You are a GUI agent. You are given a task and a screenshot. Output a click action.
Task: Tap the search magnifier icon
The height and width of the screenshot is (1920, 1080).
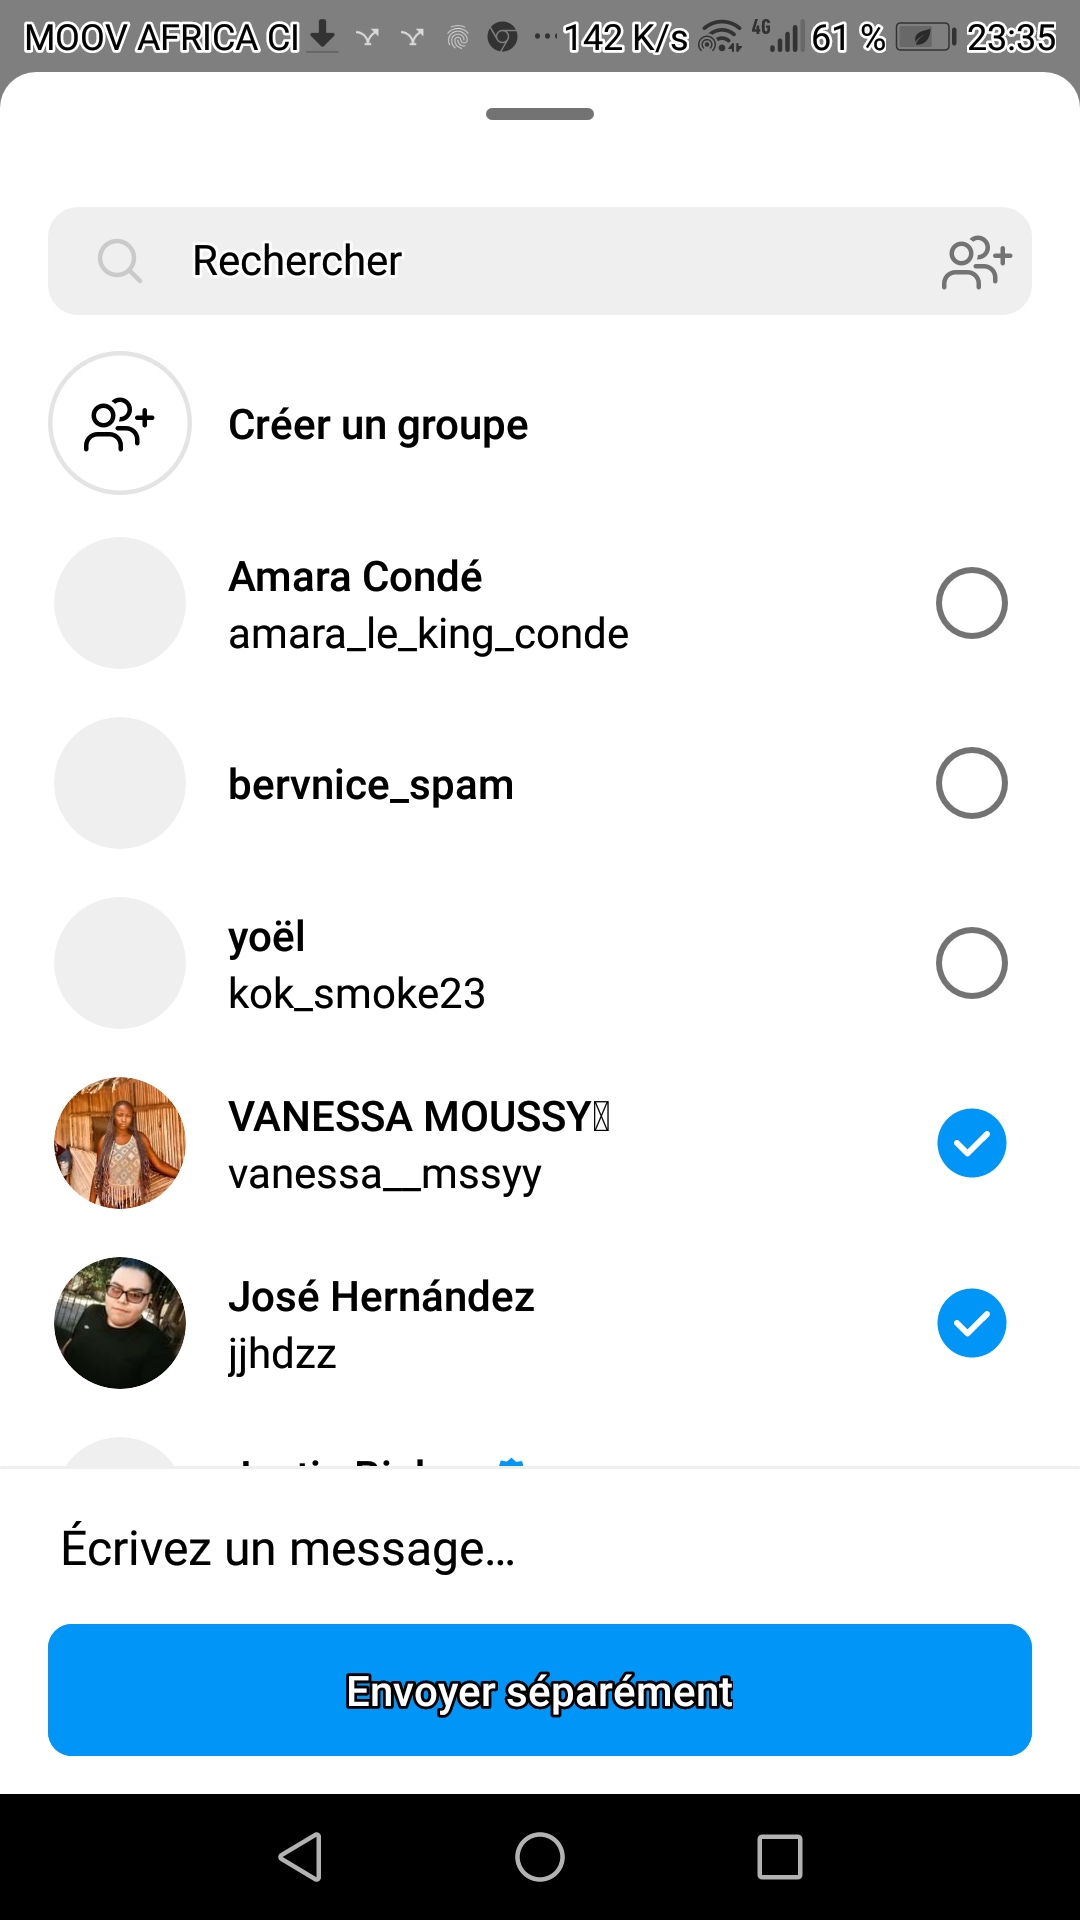pyautogui.click(x=120, y=261)
